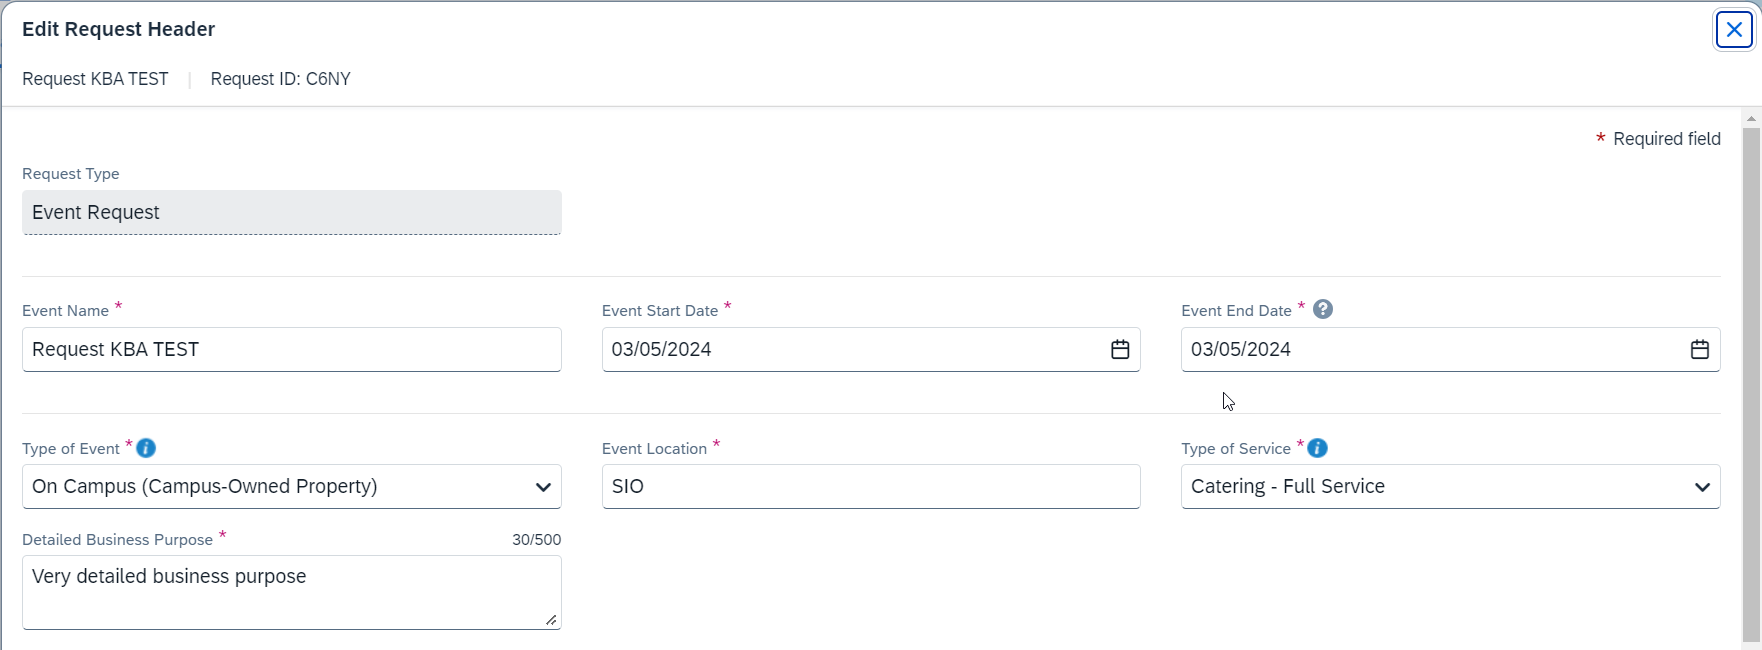Click the 30/500 character counter
The image size is (1762, 650).
(x=536, y=540)
